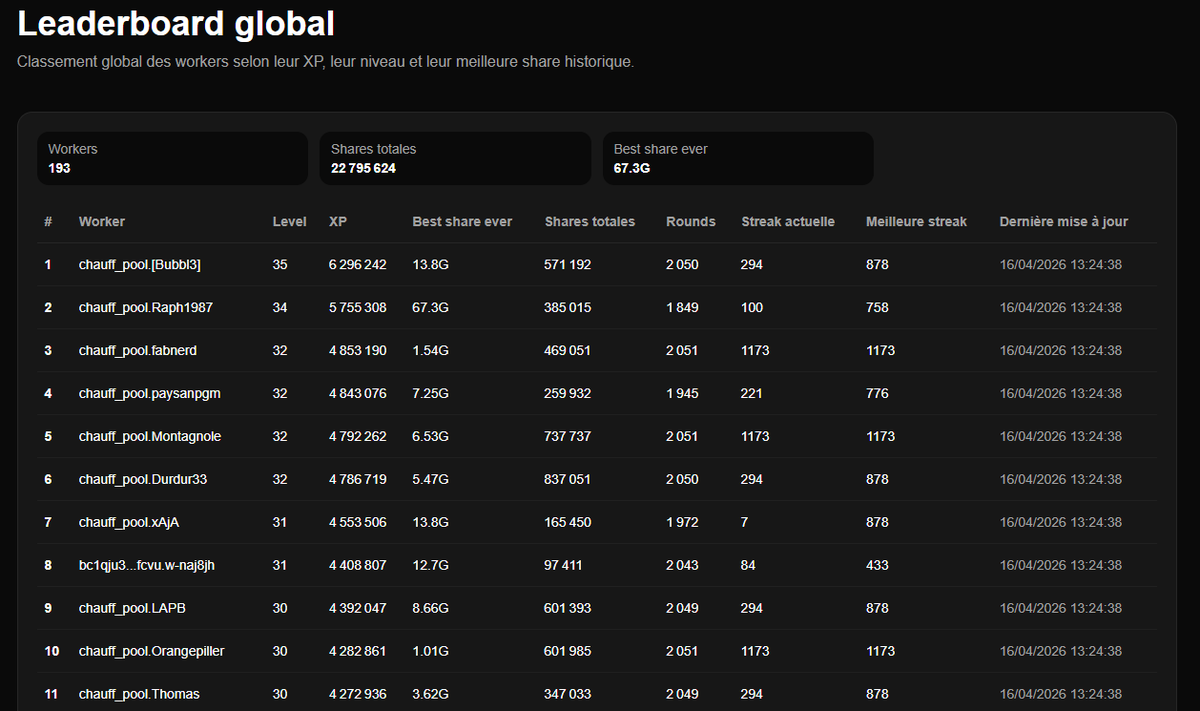1200x711 pixels.
Task: Click the Workers count card showing 193
Action: 172,158
